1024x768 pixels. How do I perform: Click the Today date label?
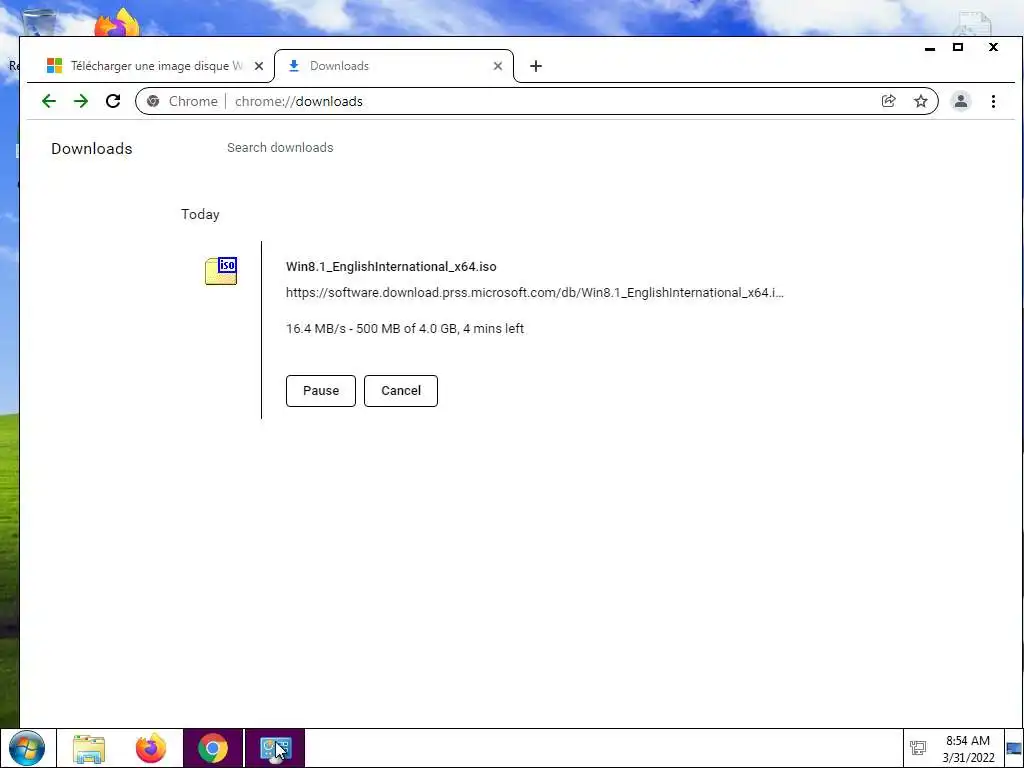pos(200,214)
